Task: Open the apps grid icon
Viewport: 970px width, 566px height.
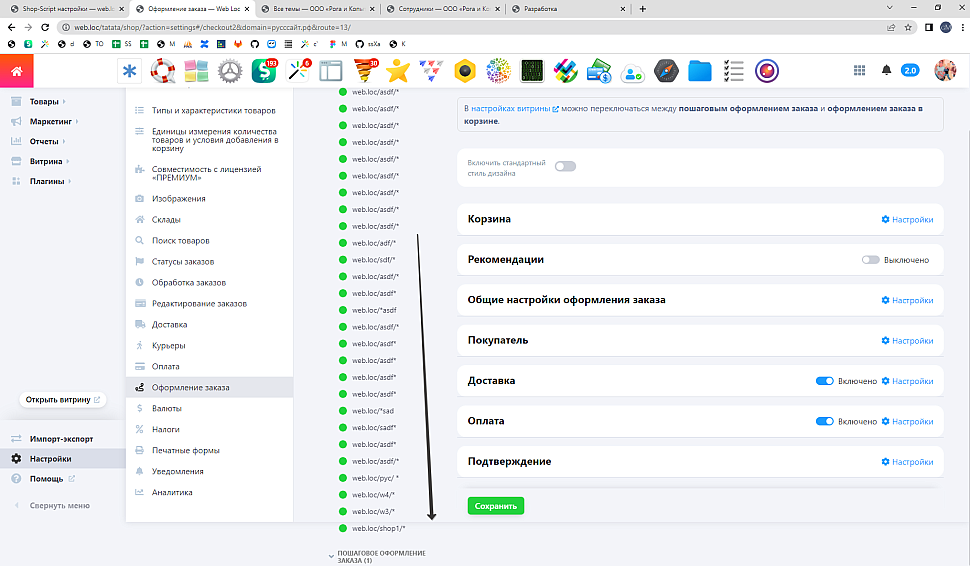Action: pos(859,70)
